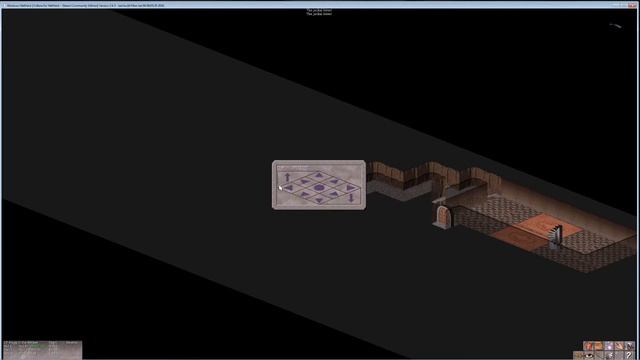This screenshot has width=640, height=360.
Task: Click the top (north) triangle on the direction pad
Action: 319,176
